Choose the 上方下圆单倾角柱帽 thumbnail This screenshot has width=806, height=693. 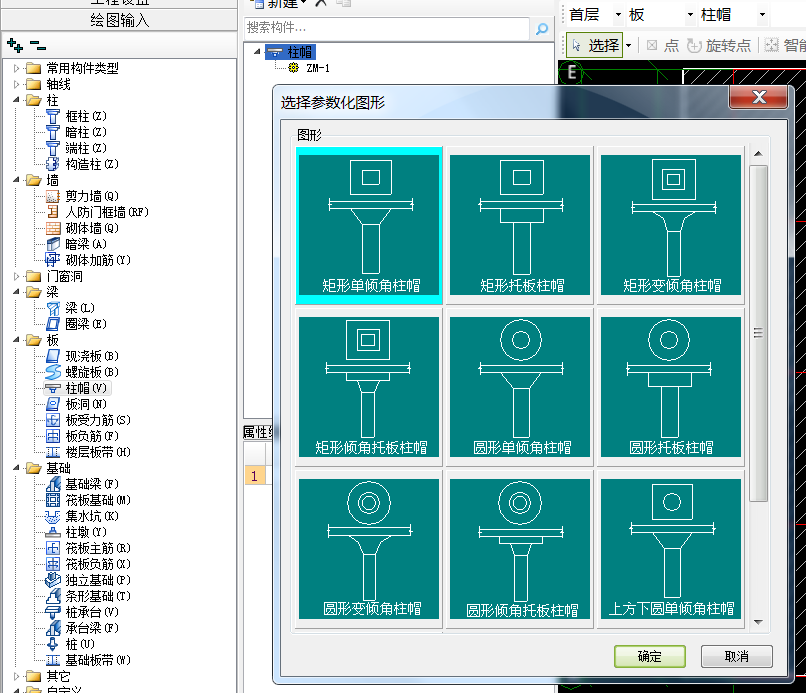pos(671,549)
